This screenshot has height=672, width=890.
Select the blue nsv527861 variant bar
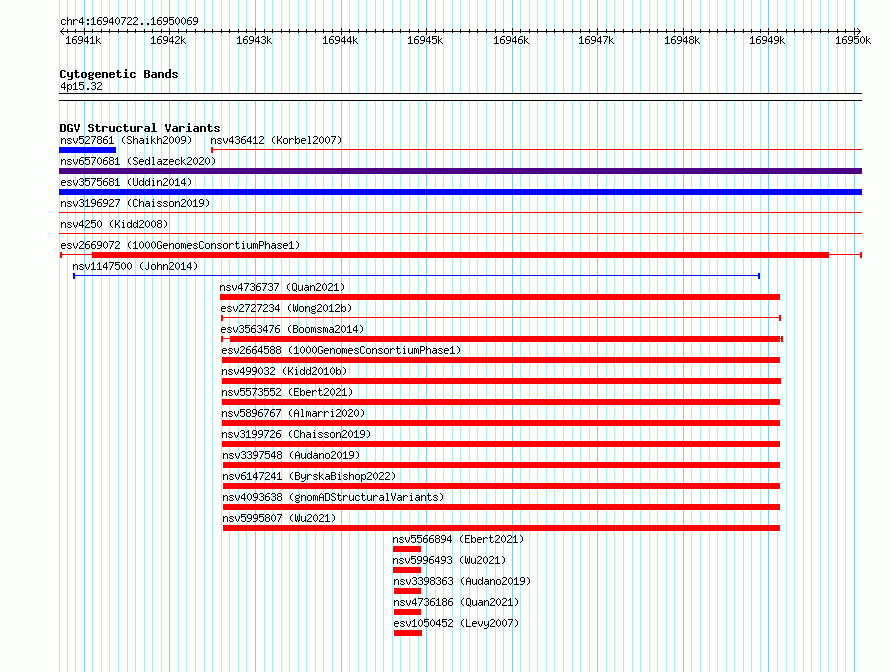(87, 150)
